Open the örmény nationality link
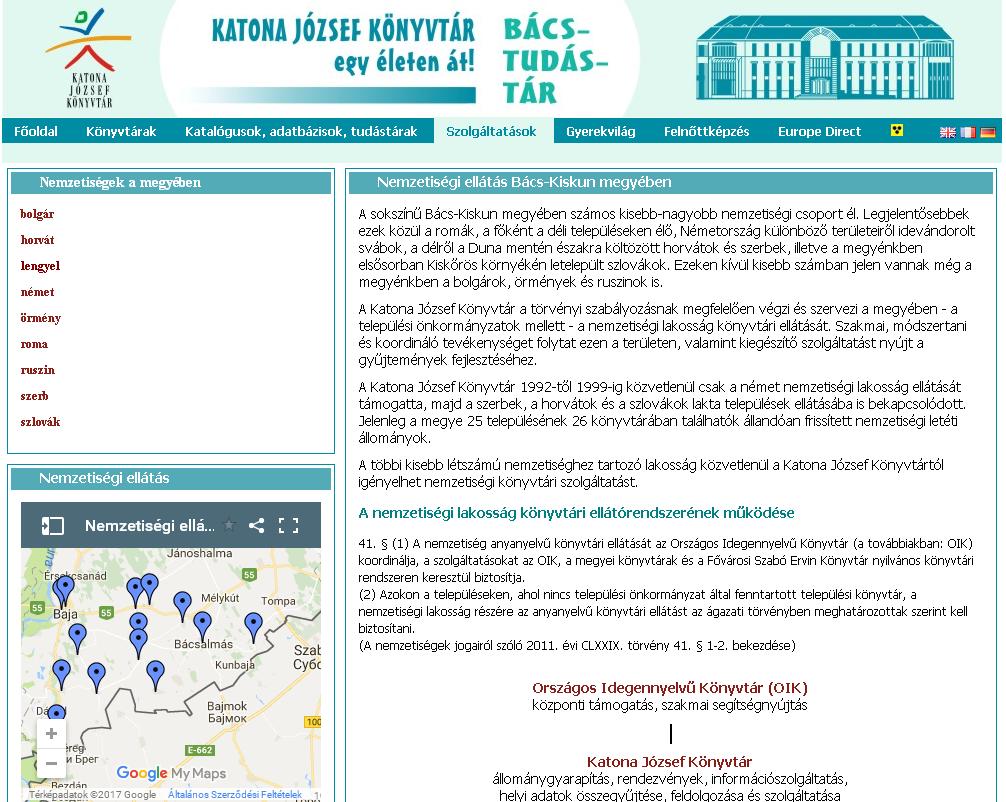The width and height of the screenshot is (1006, 802). [40, 318]
